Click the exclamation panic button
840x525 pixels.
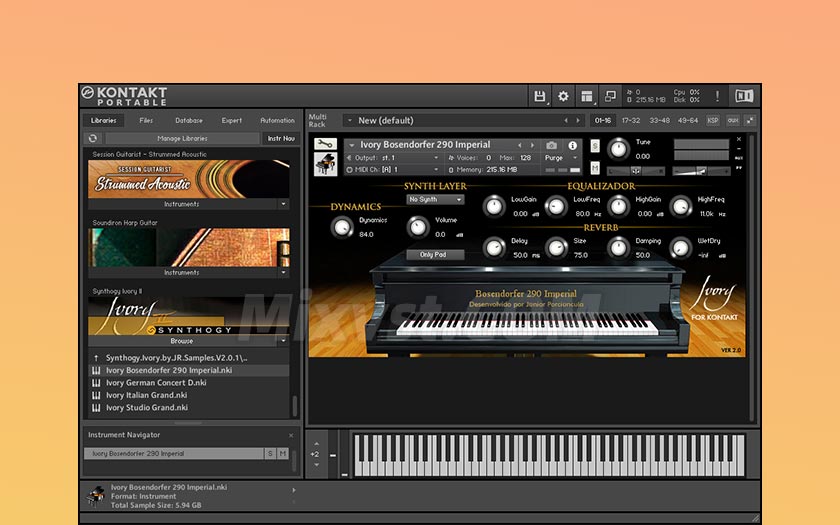click(x=717, y=96)
